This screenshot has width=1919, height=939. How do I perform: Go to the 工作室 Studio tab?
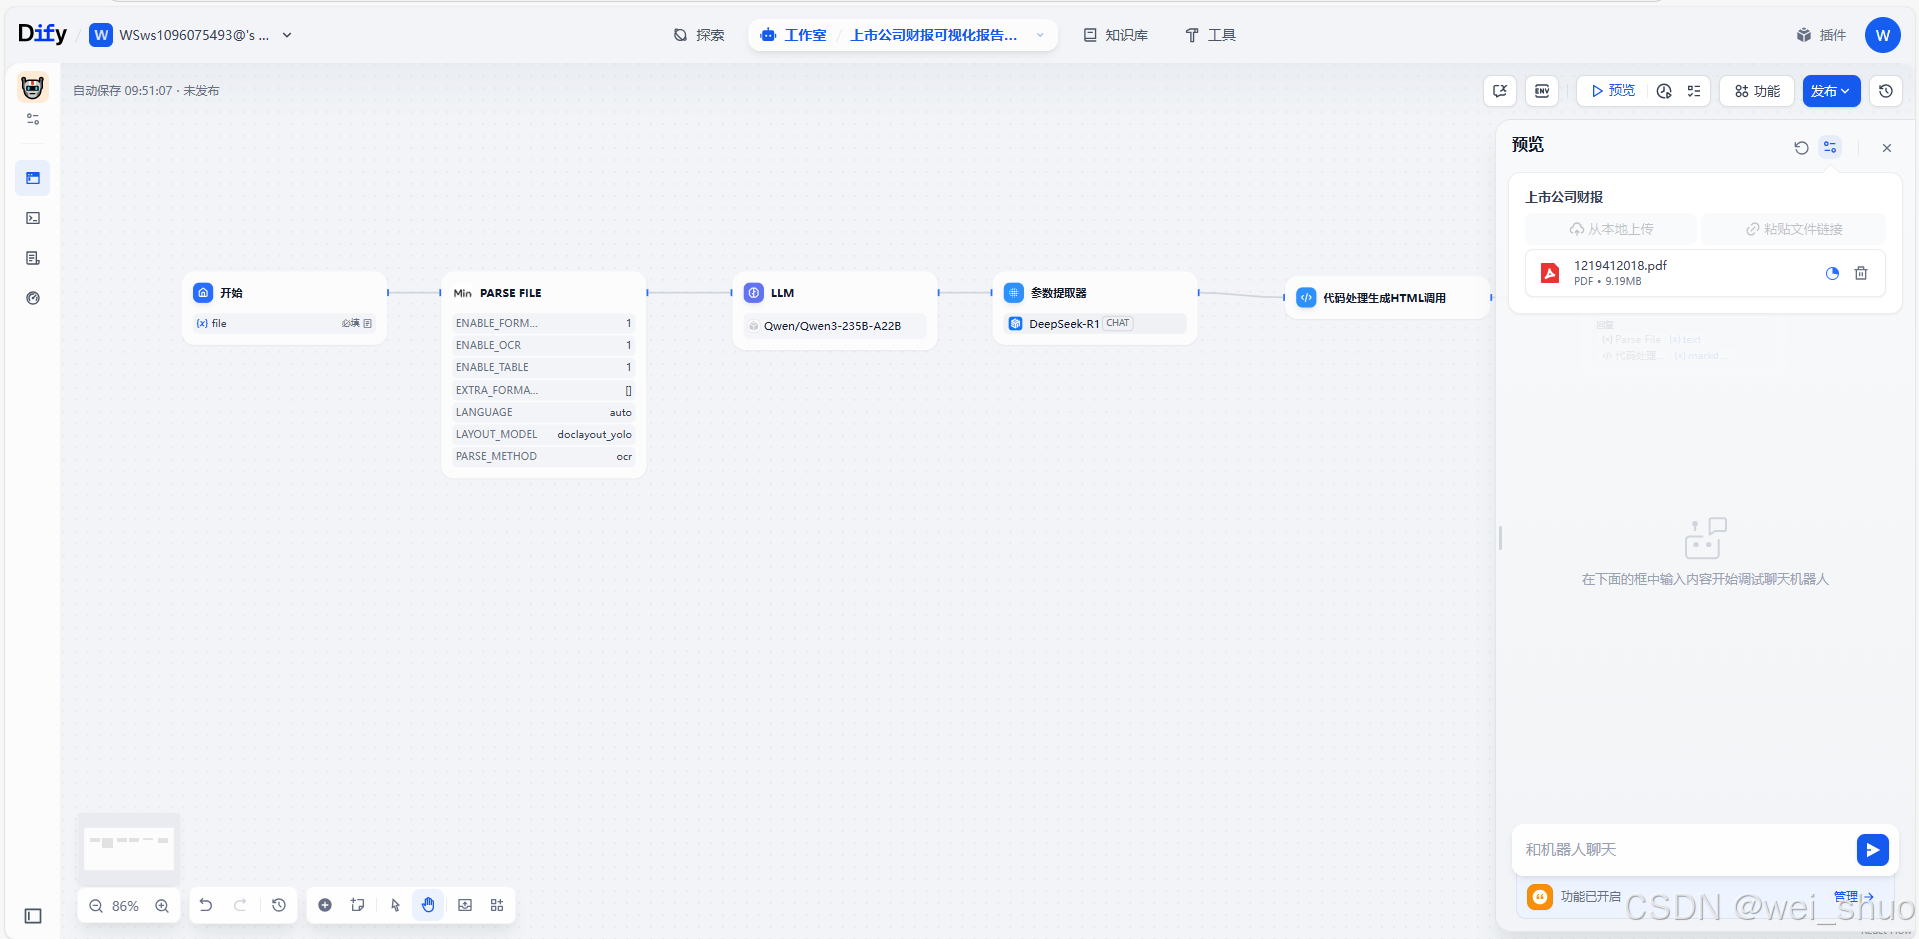794,35
